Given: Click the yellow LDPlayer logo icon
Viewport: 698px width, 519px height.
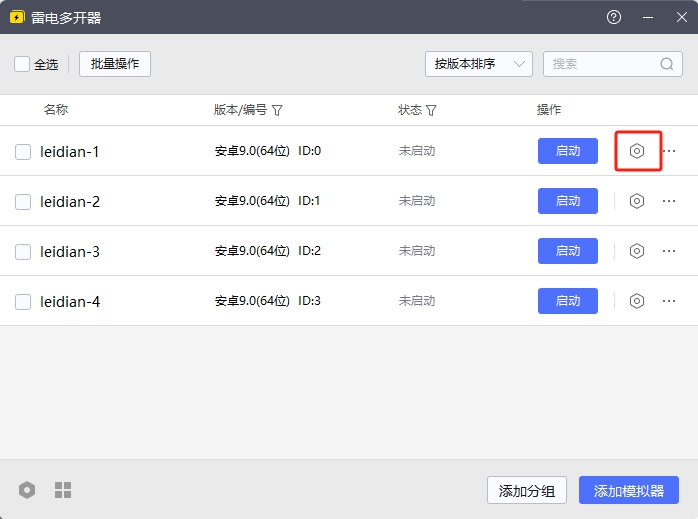Looking at the screenshot, I should (x=17, y=17).
